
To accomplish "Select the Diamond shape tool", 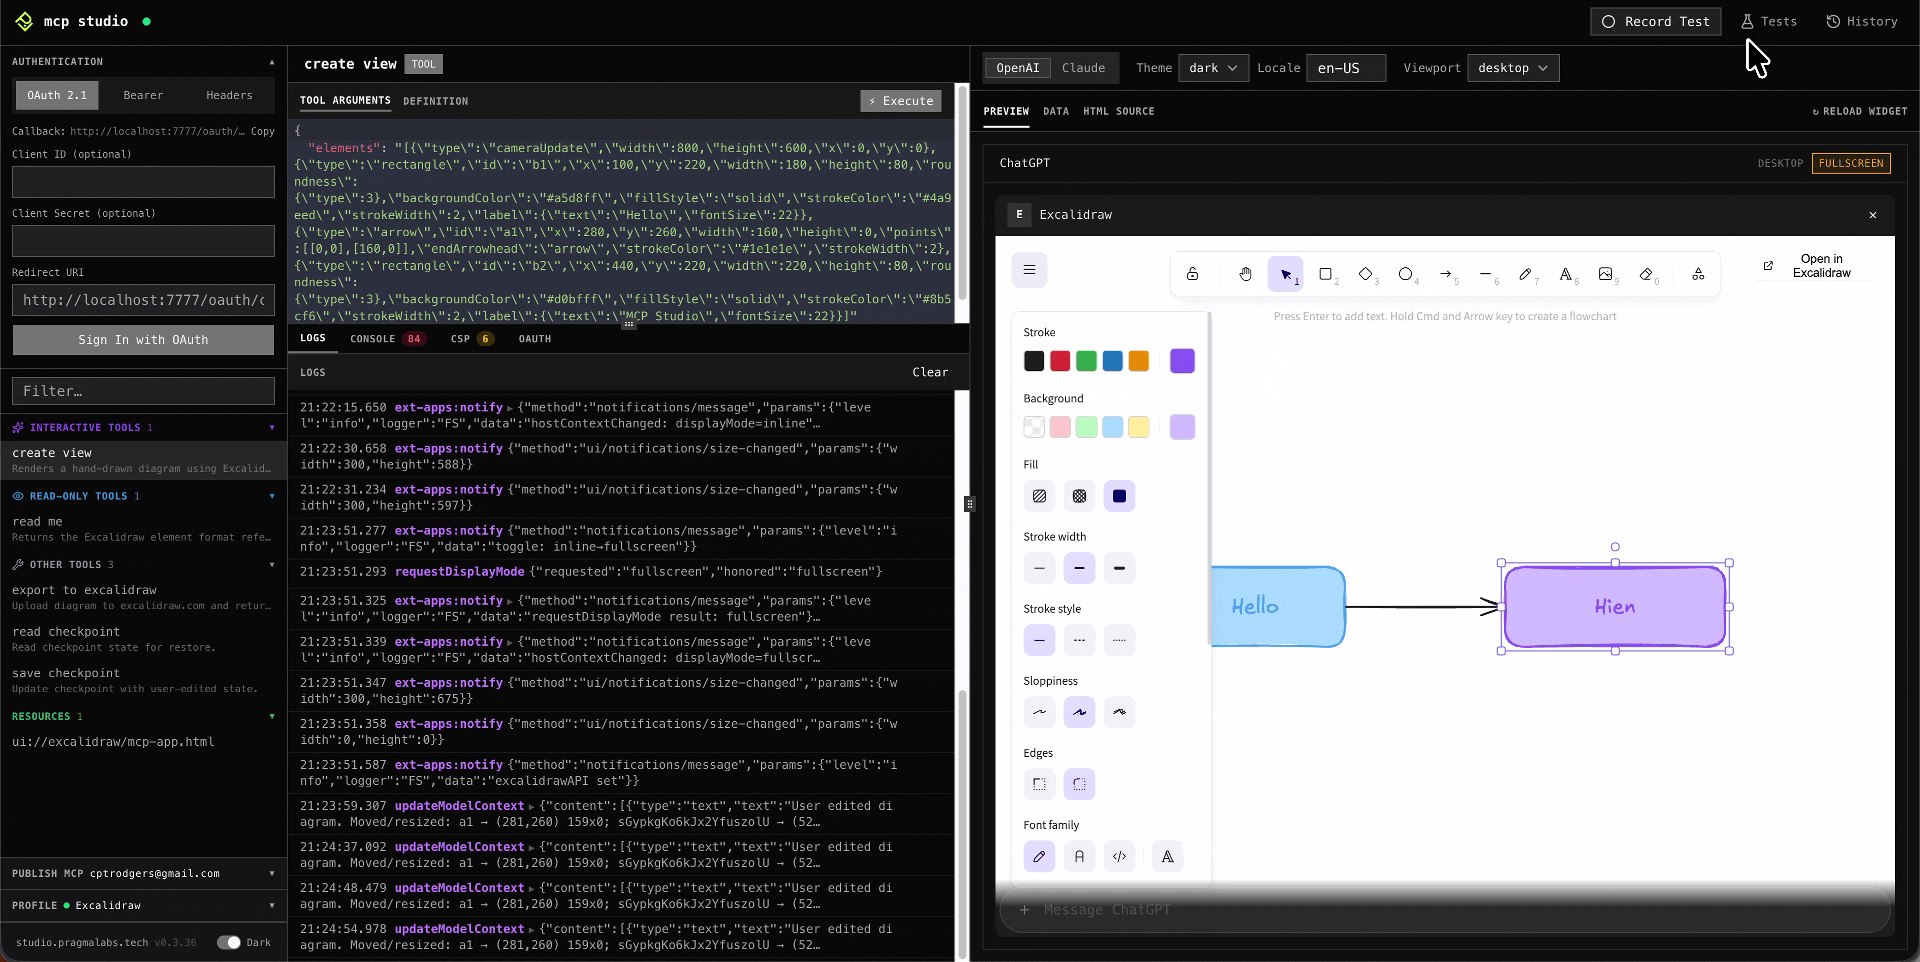I will point(1365,274).
